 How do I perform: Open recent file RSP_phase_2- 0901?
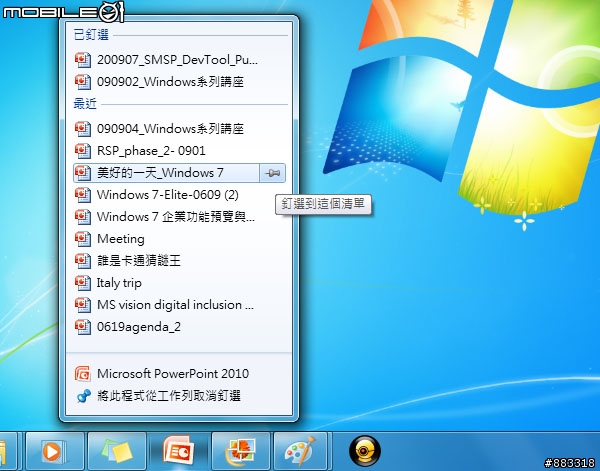tap(179, 151)
